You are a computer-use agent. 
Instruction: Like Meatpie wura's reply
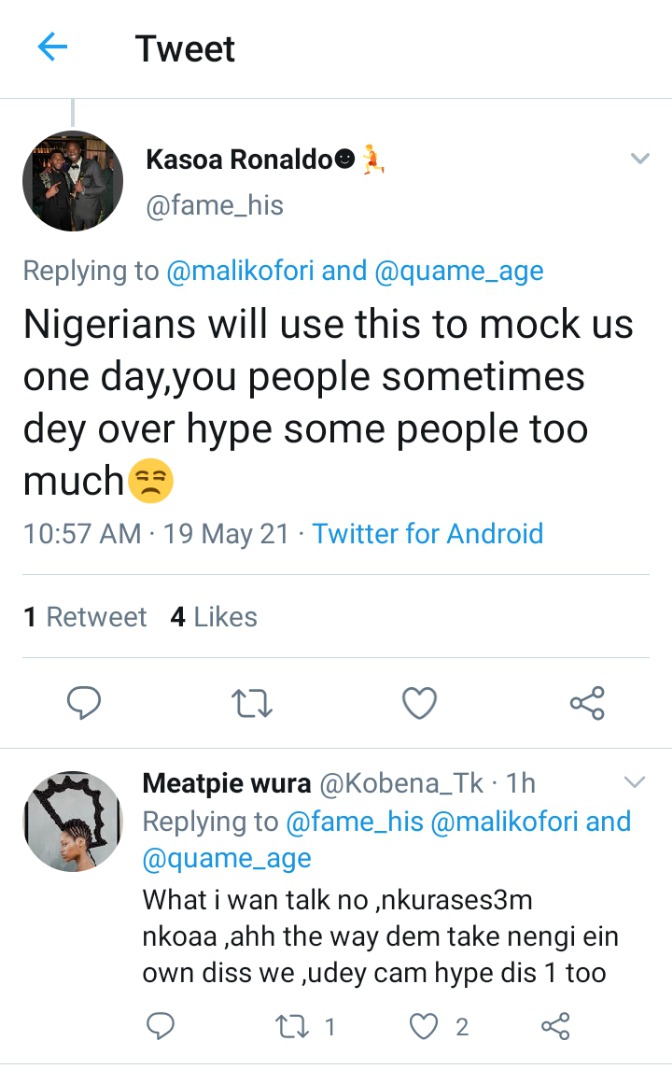tap(423, 1026)
